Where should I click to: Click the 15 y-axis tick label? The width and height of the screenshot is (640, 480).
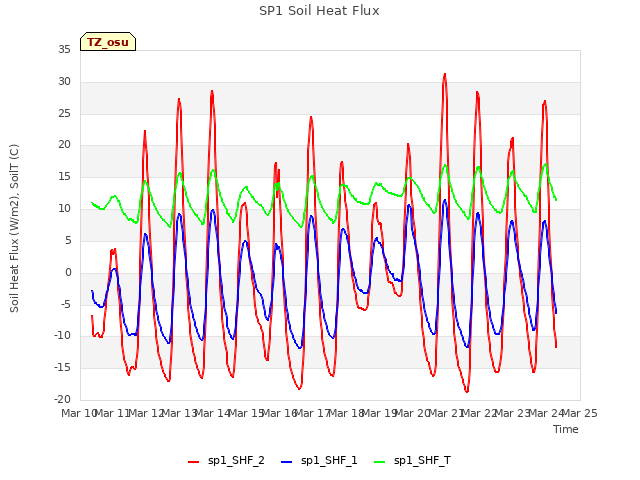[x=64, y=177]
